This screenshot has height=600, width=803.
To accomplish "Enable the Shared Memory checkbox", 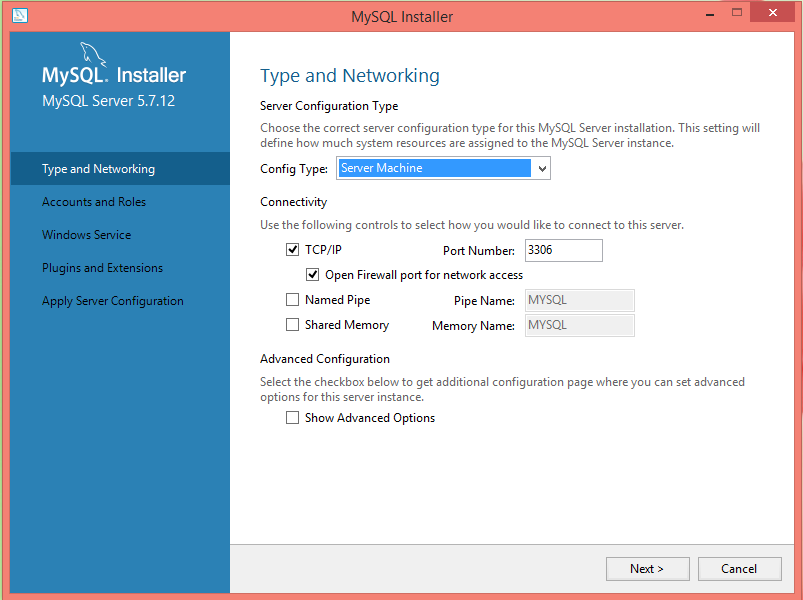I will (x=293, y=325).
